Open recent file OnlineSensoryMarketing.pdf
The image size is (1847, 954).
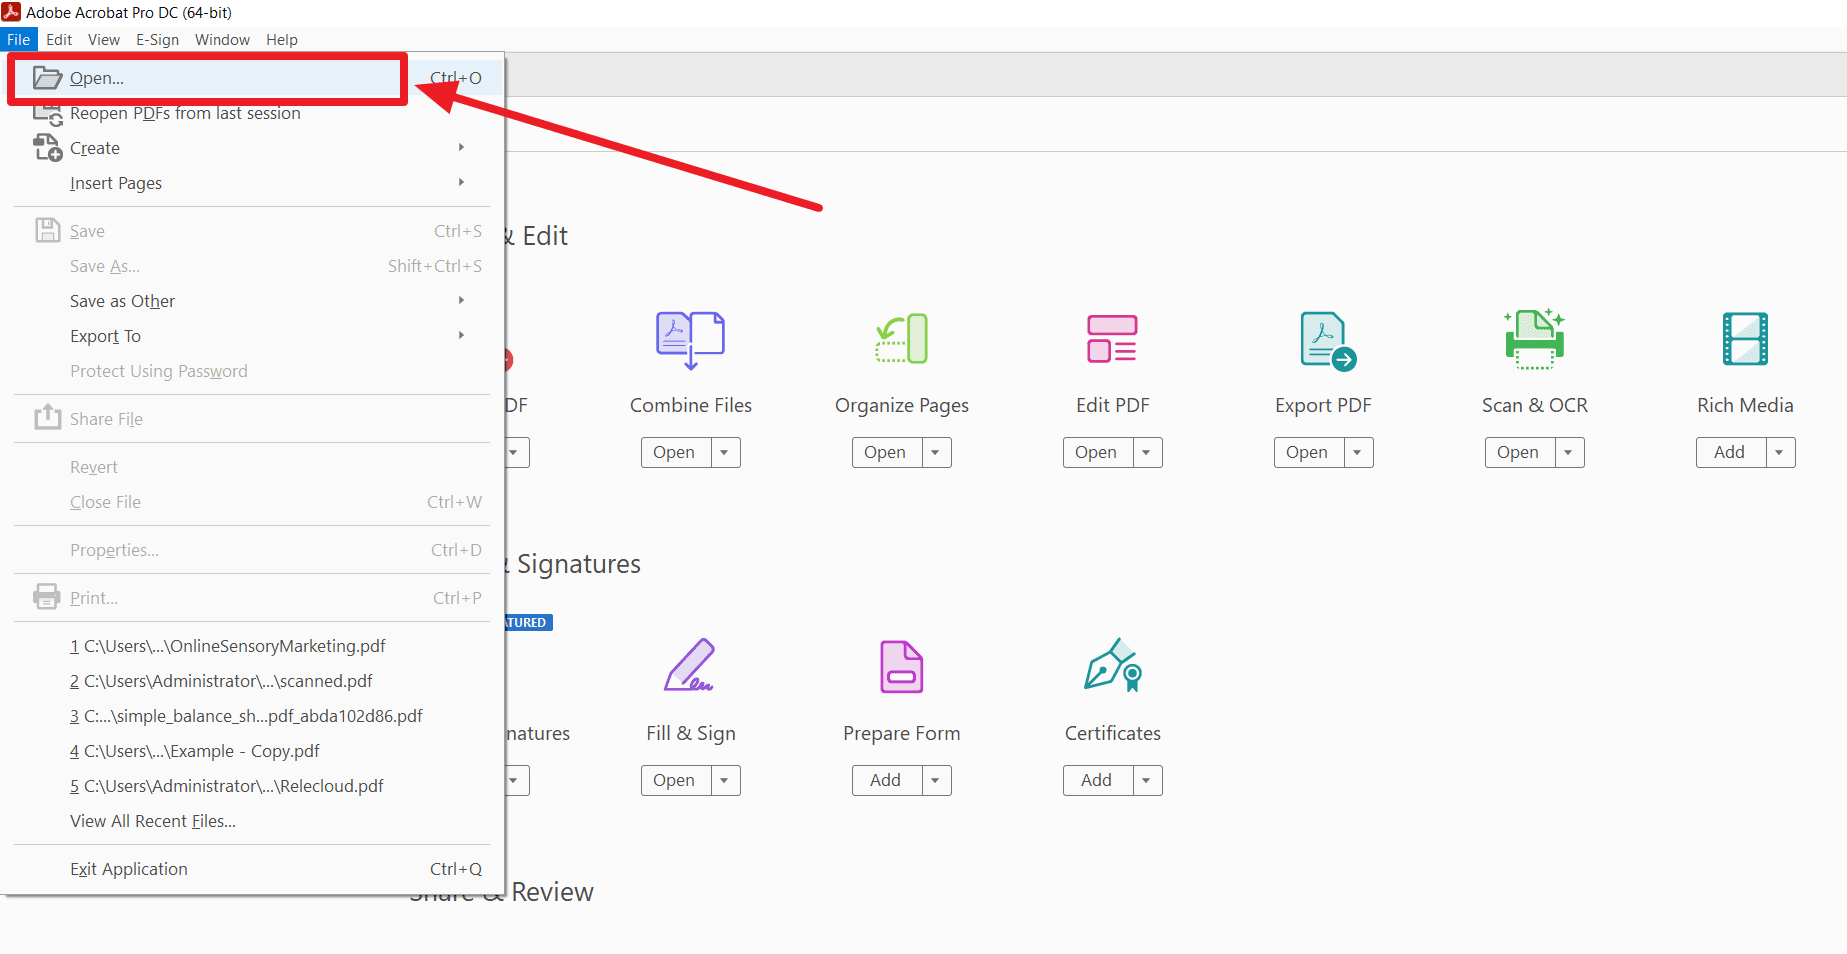252,646
